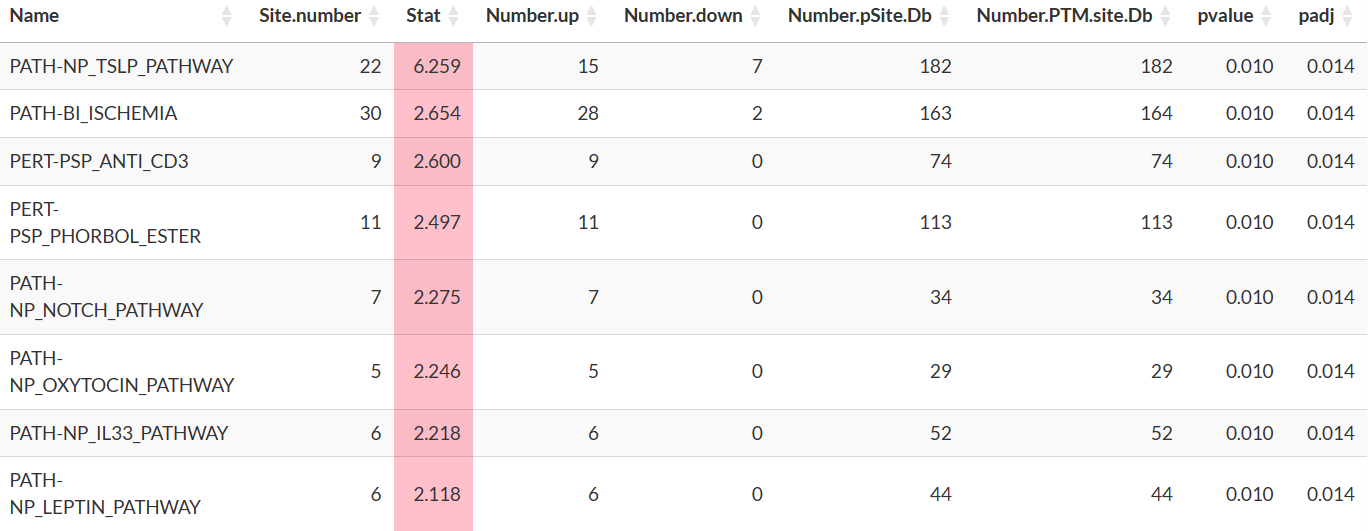The height and width of the screenshot is (531, 1368).
Task: Click the PERT-PSP_ANTI_CD3 entry
Action: coord(99,161)
